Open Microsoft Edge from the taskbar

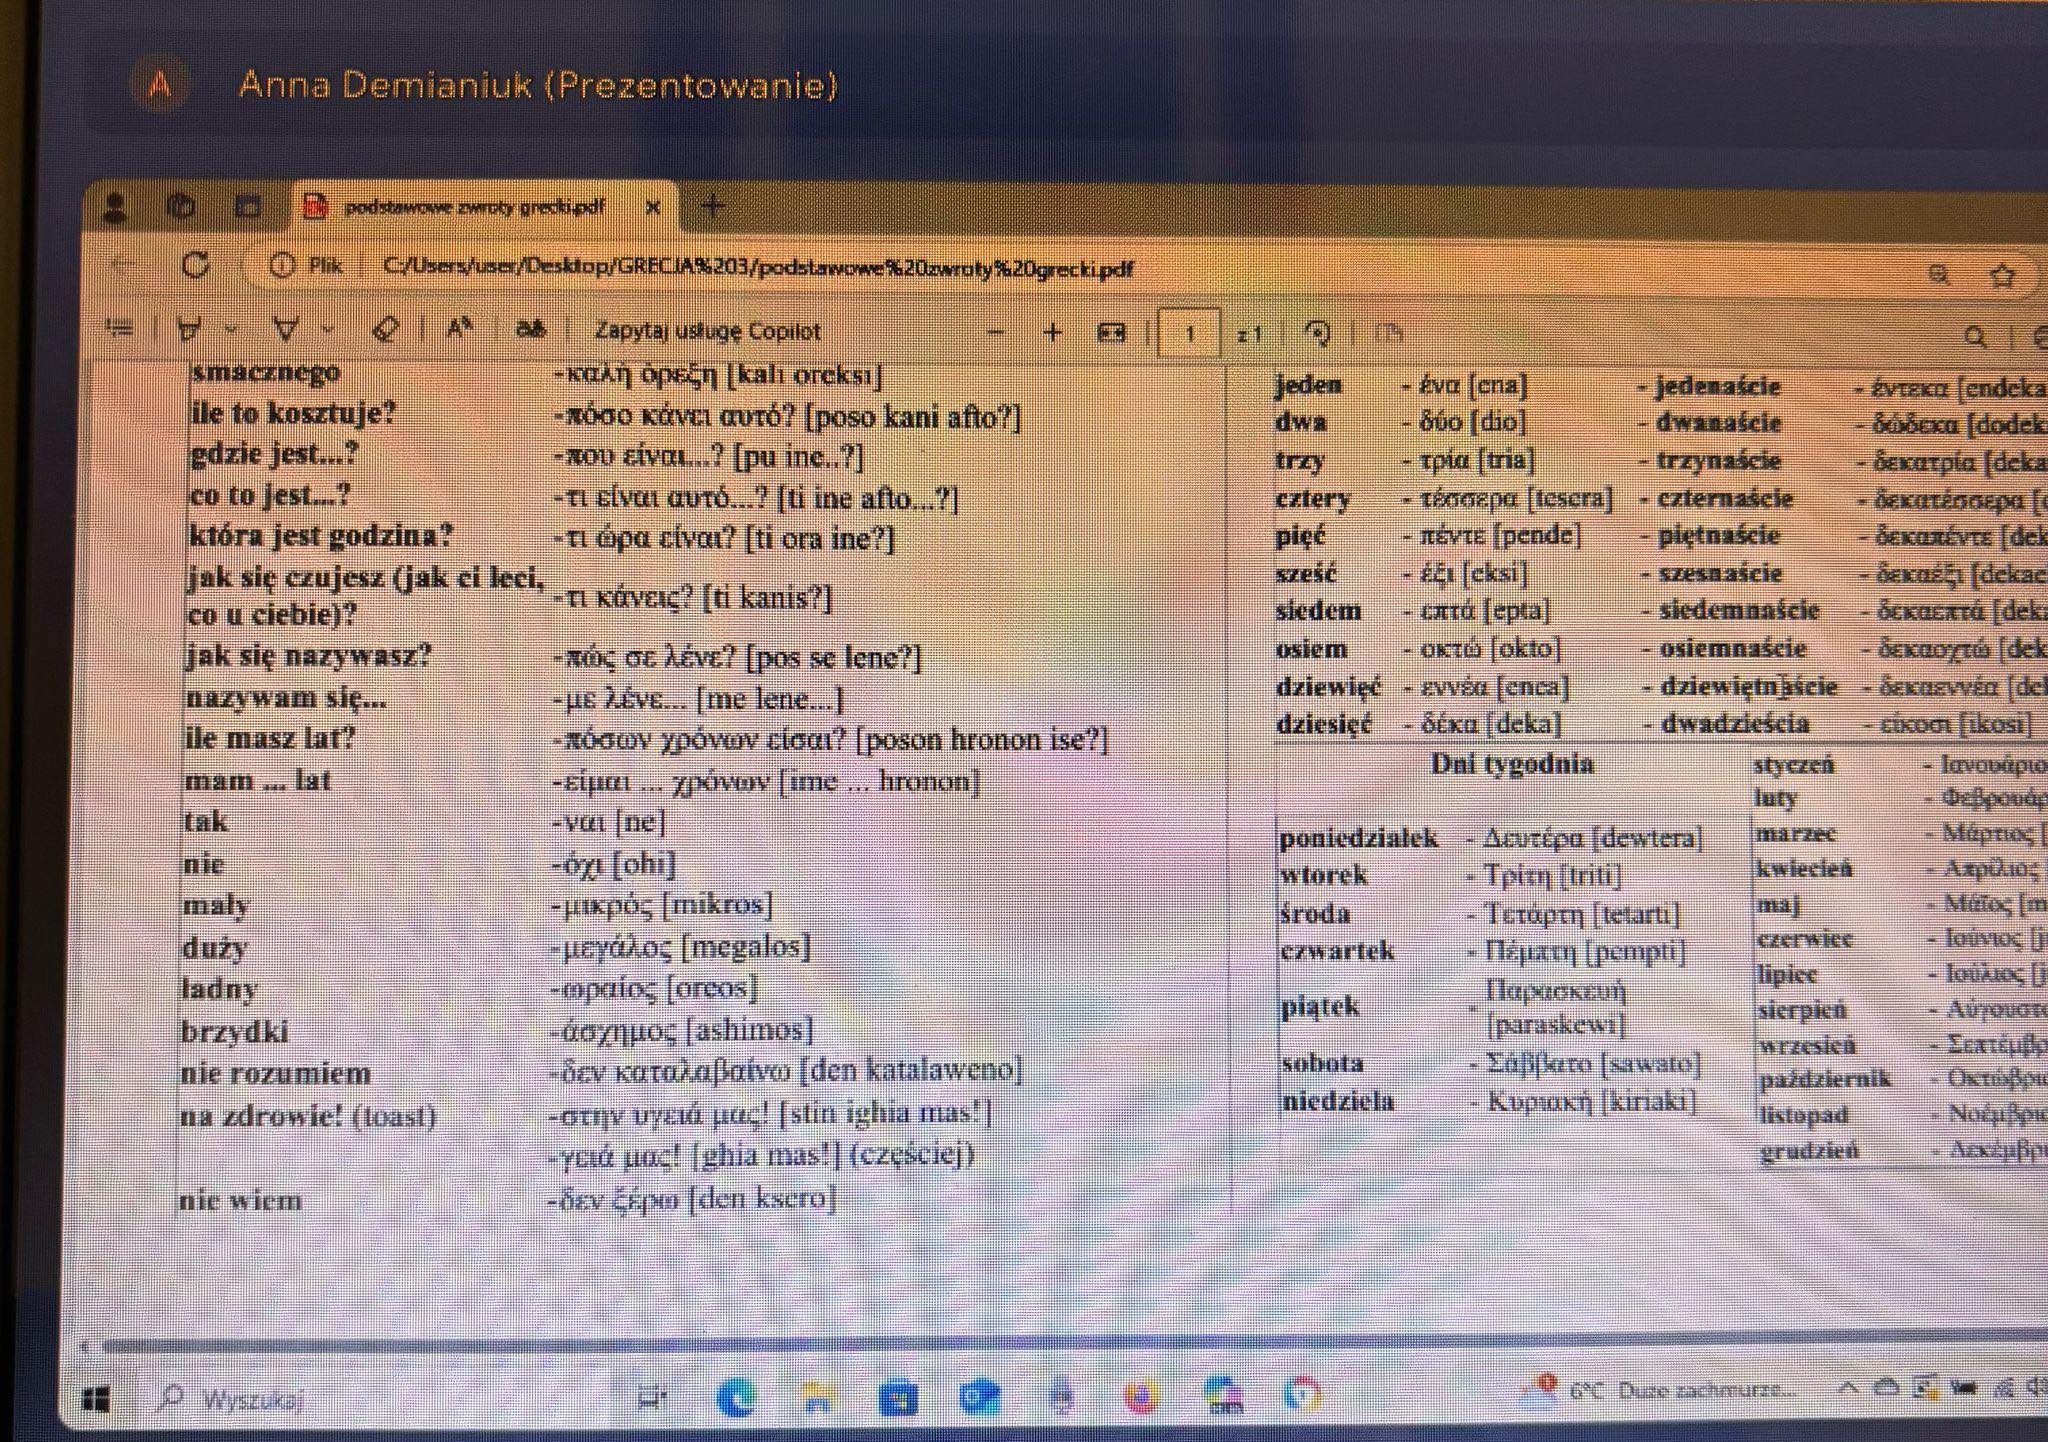[x=736, y=1396]
